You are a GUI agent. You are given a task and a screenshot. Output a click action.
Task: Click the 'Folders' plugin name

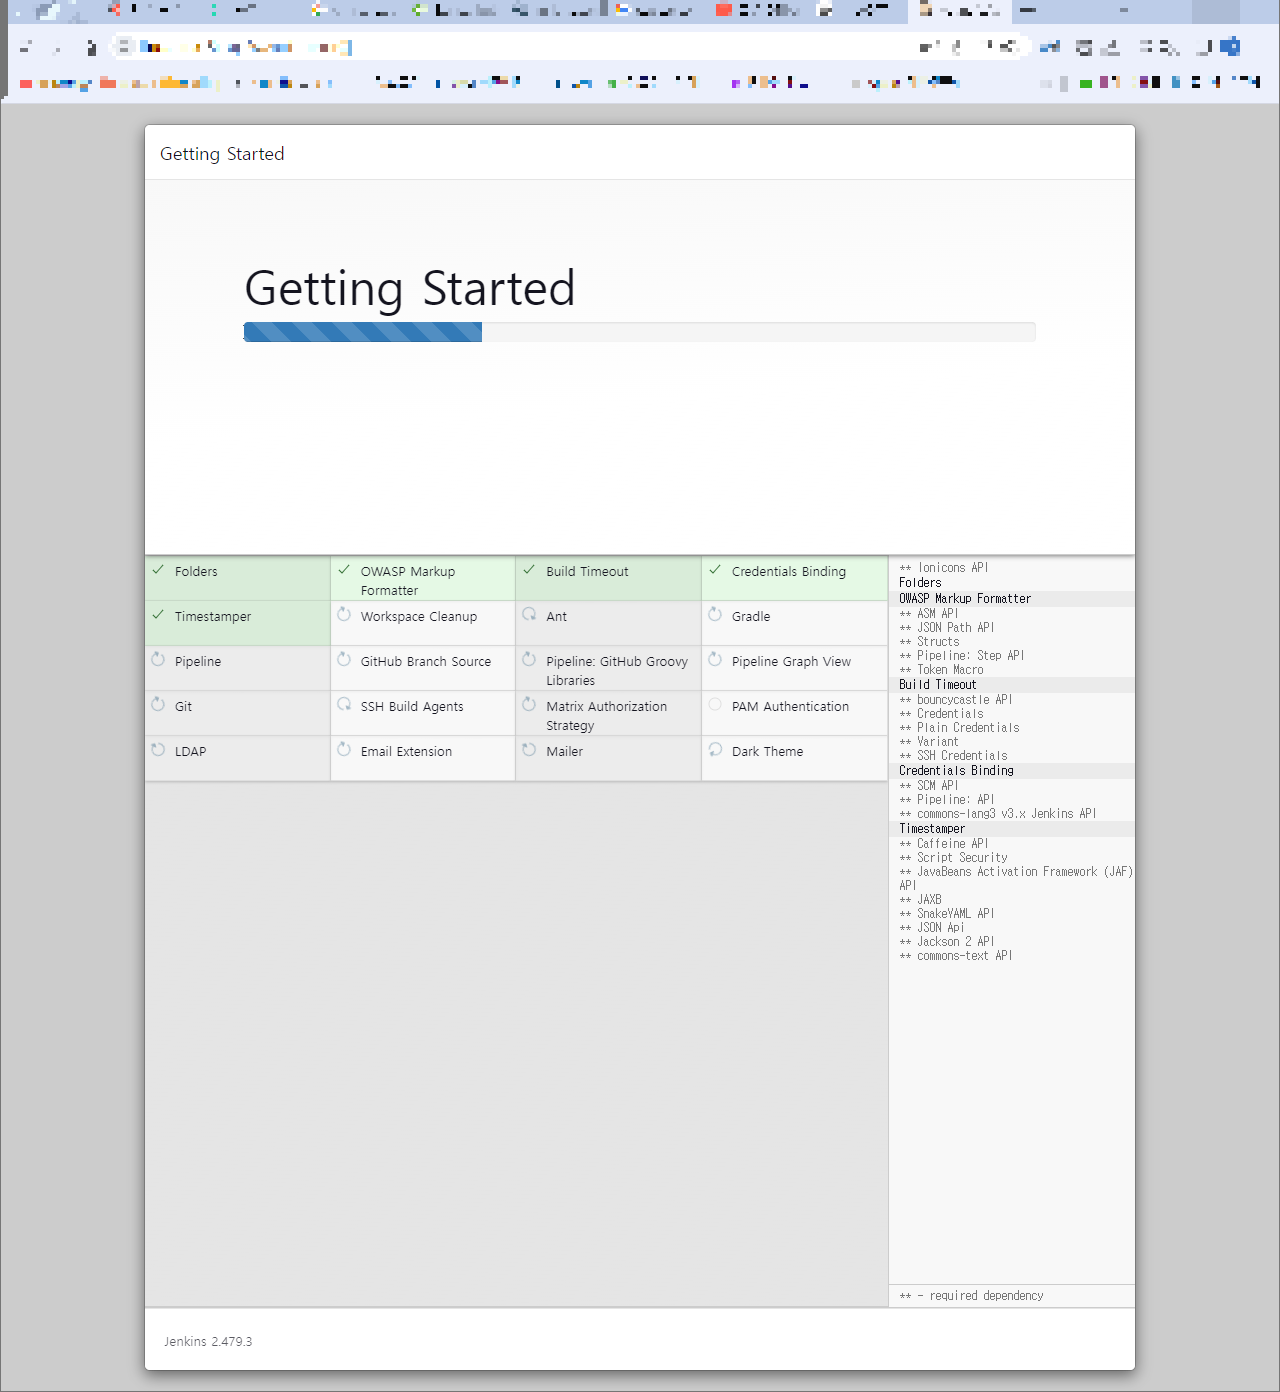tap(196, 571)
